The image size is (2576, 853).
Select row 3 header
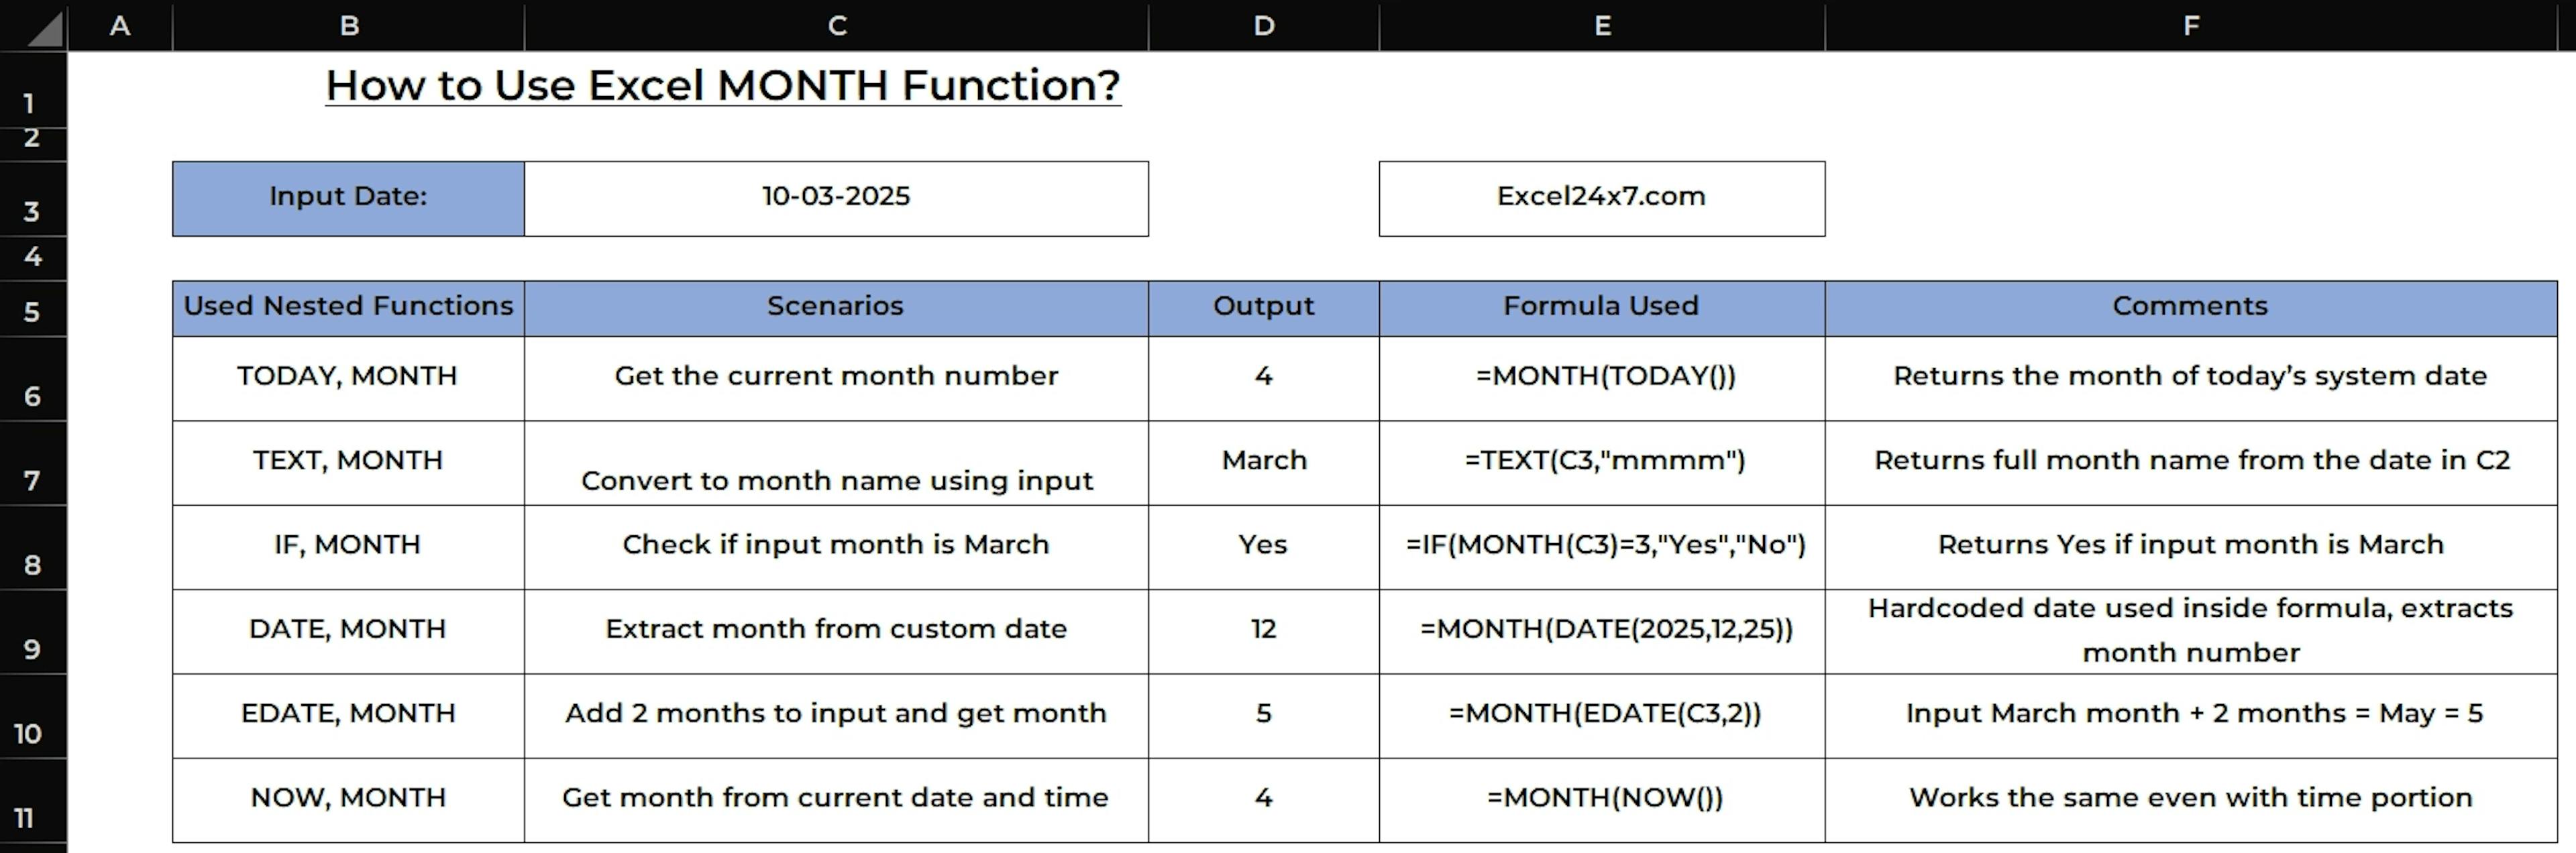32,211
